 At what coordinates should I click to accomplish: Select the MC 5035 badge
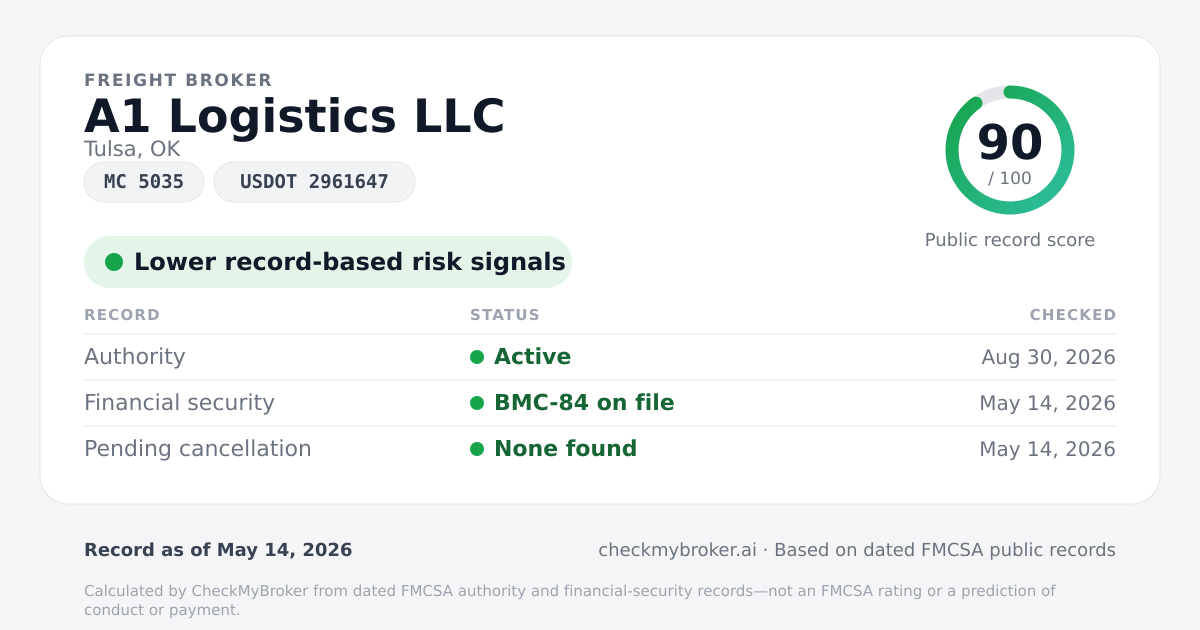[144, 182]
